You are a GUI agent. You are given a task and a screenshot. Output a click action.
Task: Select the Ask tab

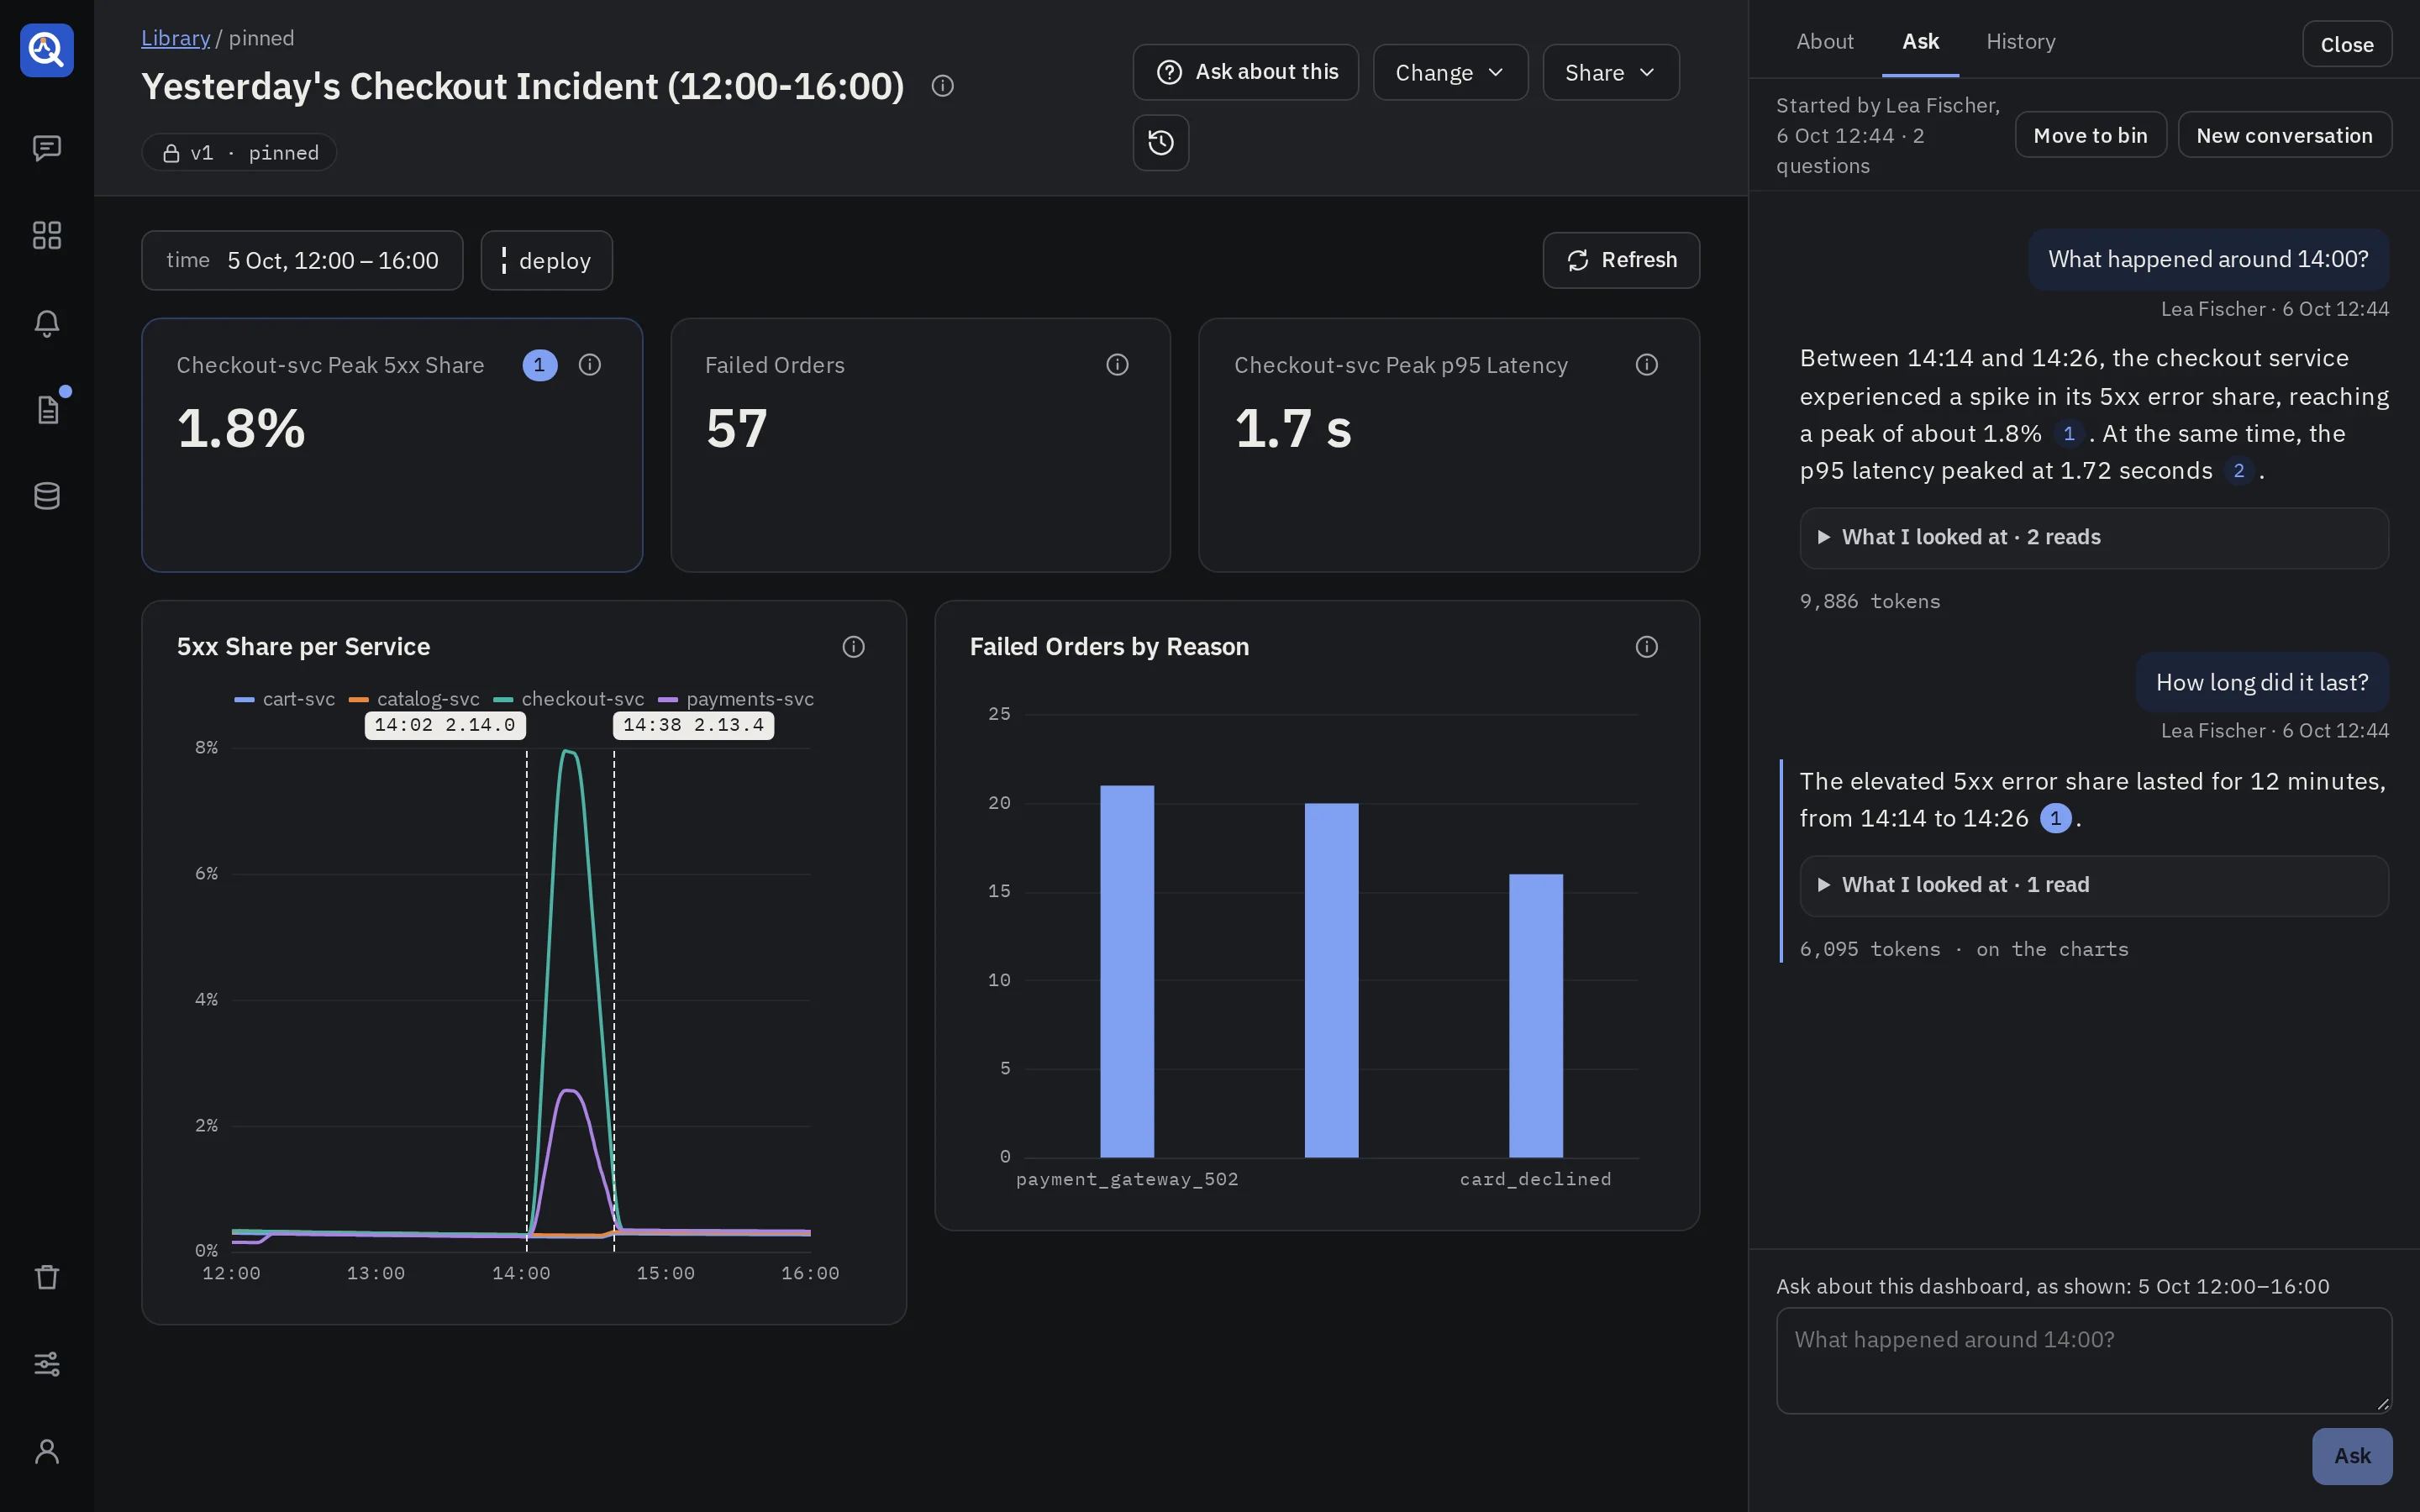pyautogui.click(x=1920, y=42)
